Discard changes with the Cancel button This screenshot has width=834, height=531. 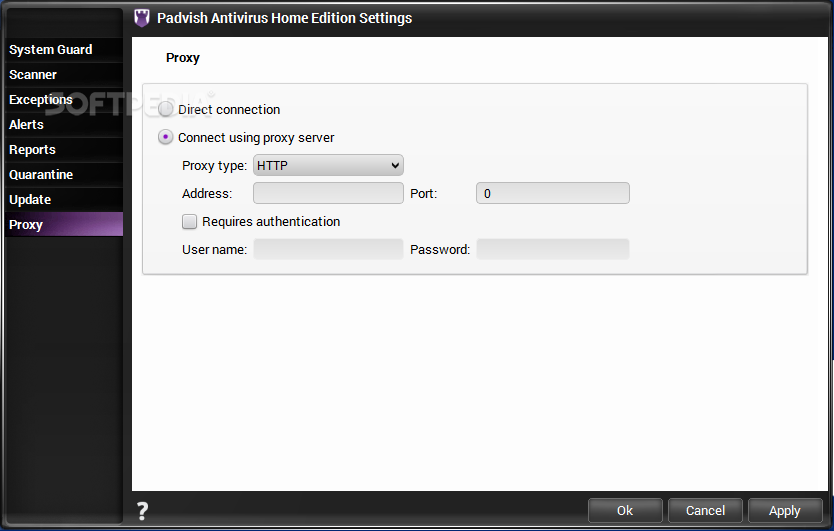(x=705, y=511)
